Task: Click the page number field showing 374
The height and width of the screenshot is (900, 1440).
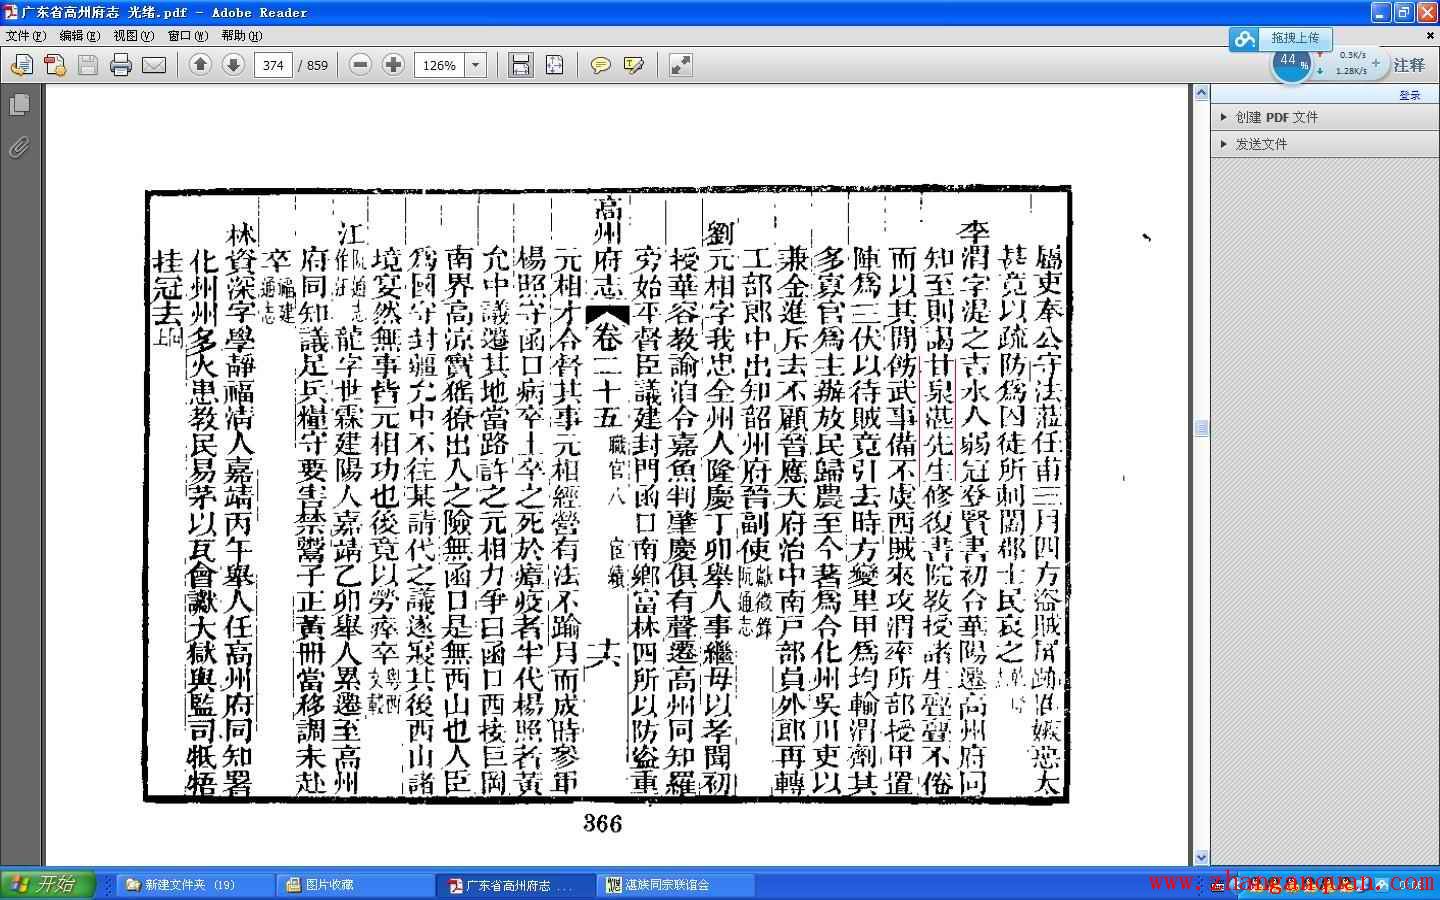Action: coord(273,65)
